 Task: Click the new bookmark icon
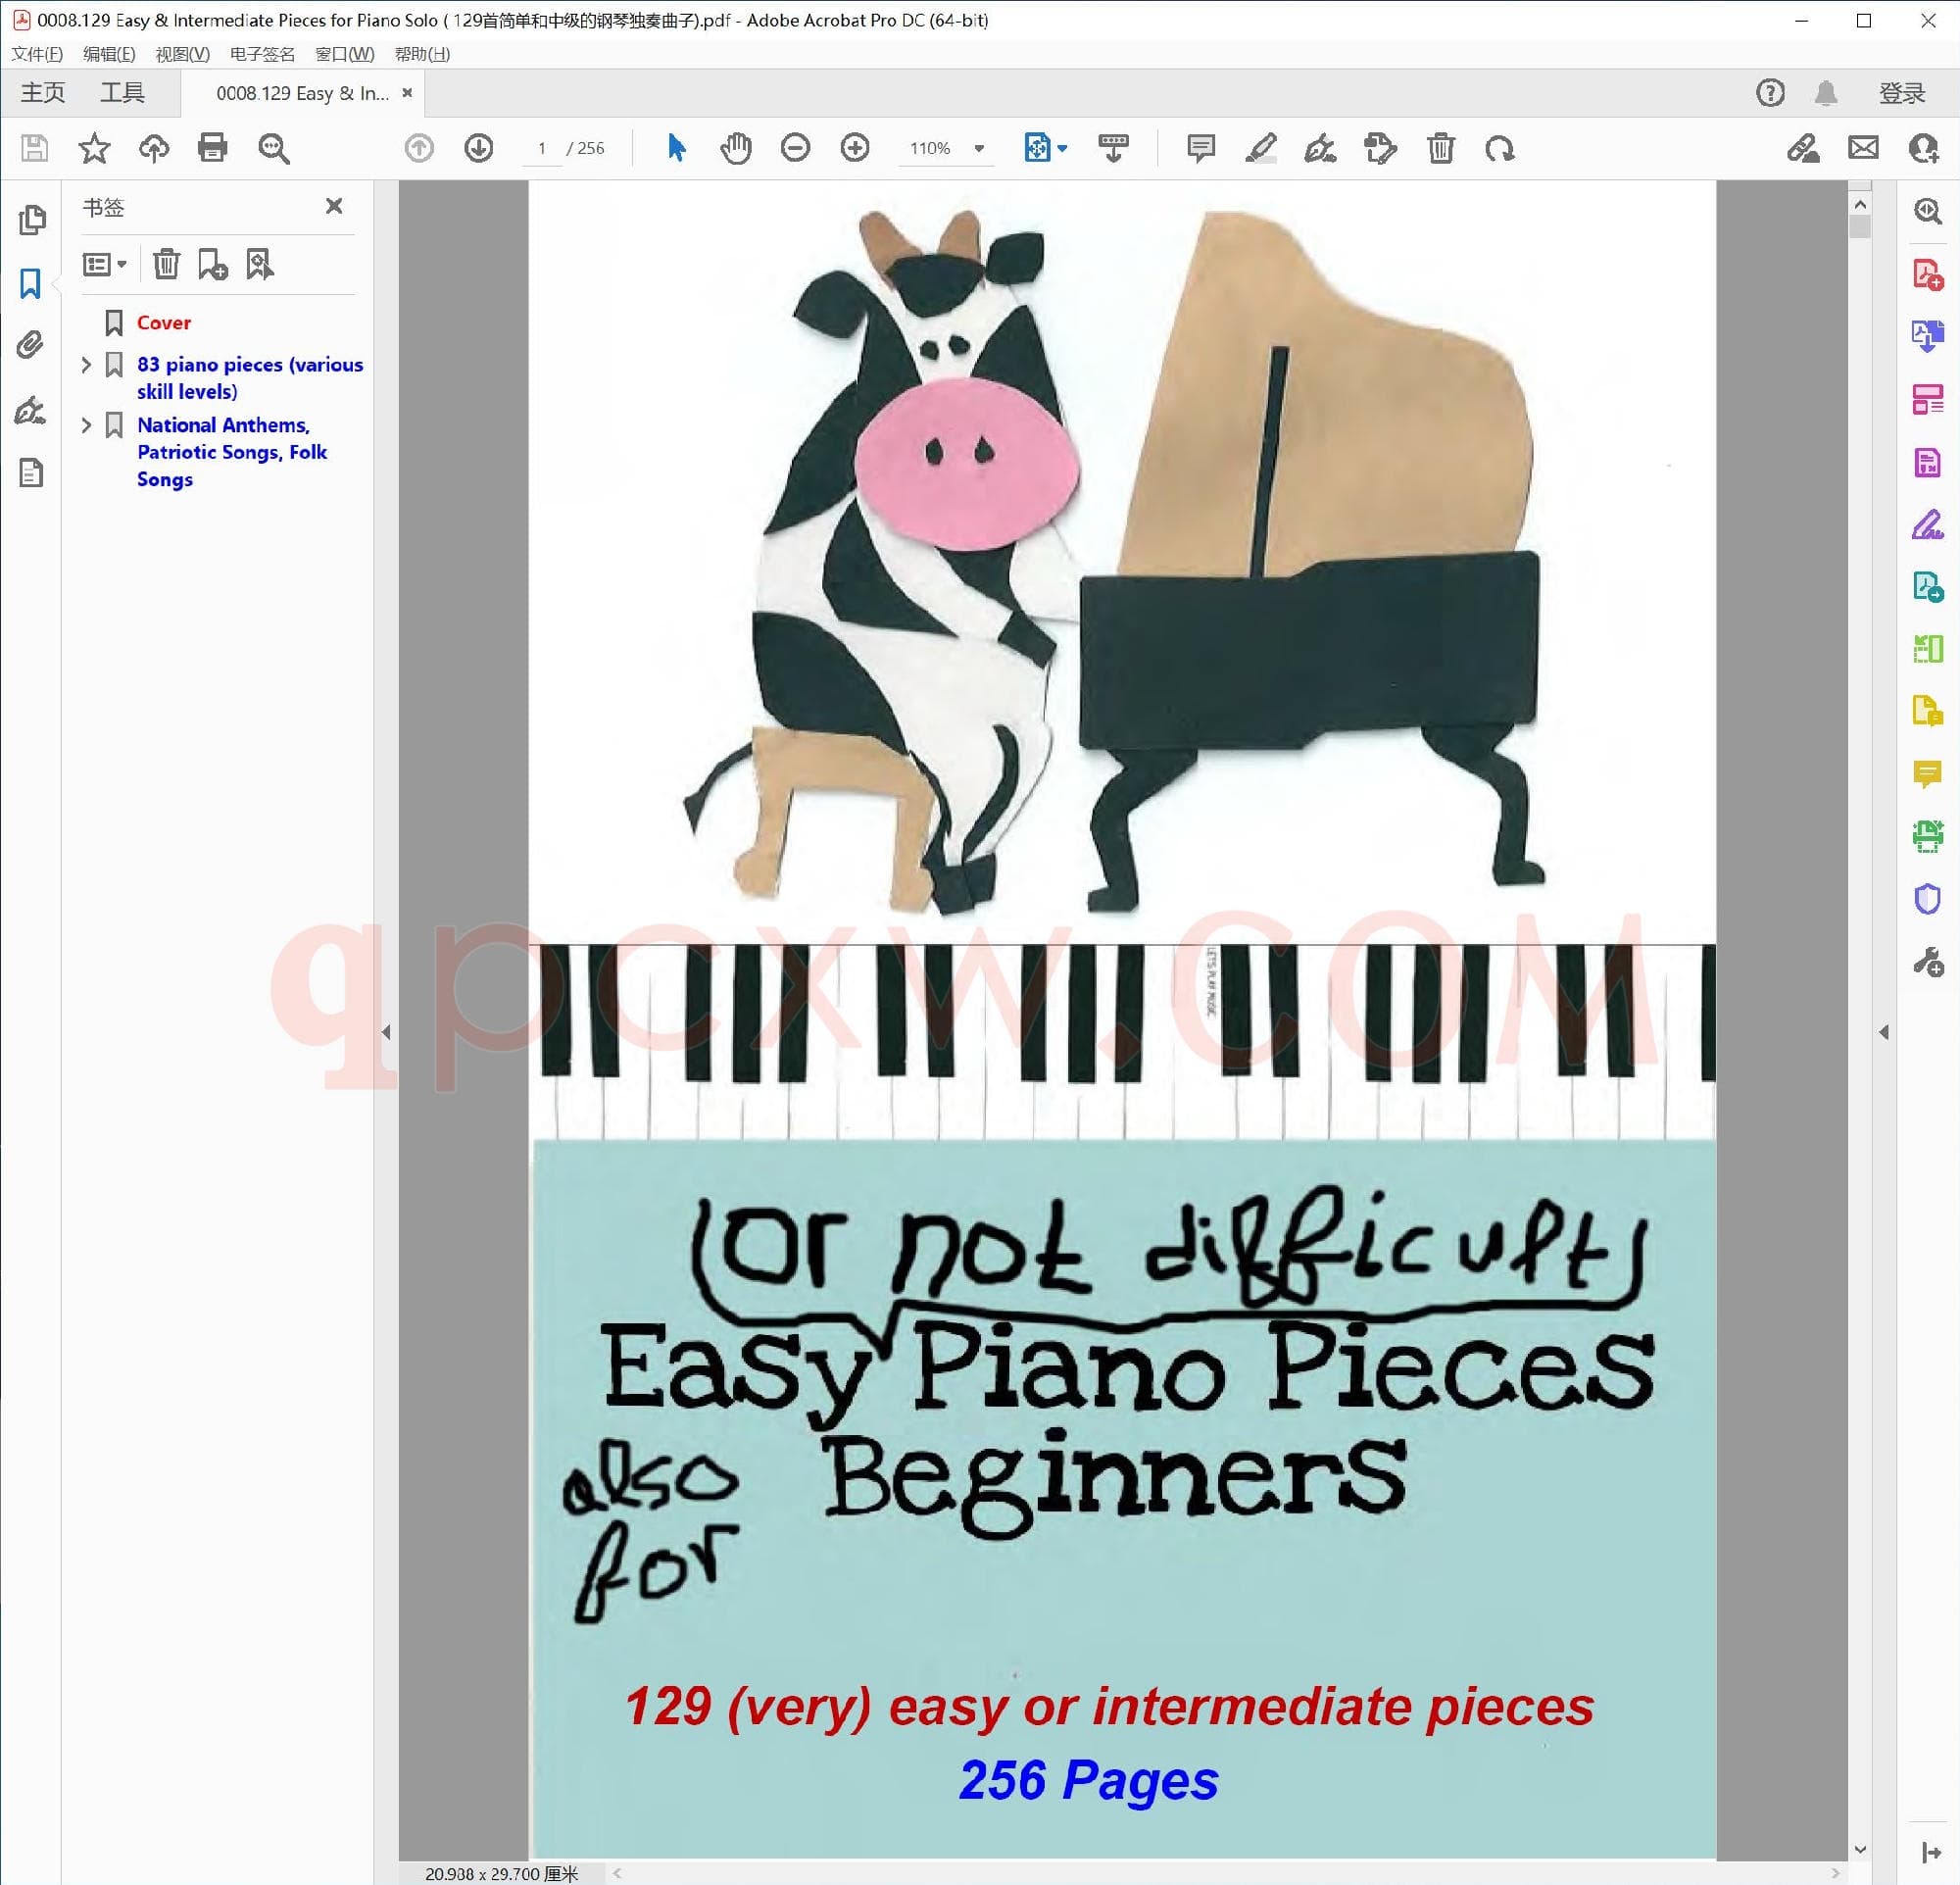212,264
